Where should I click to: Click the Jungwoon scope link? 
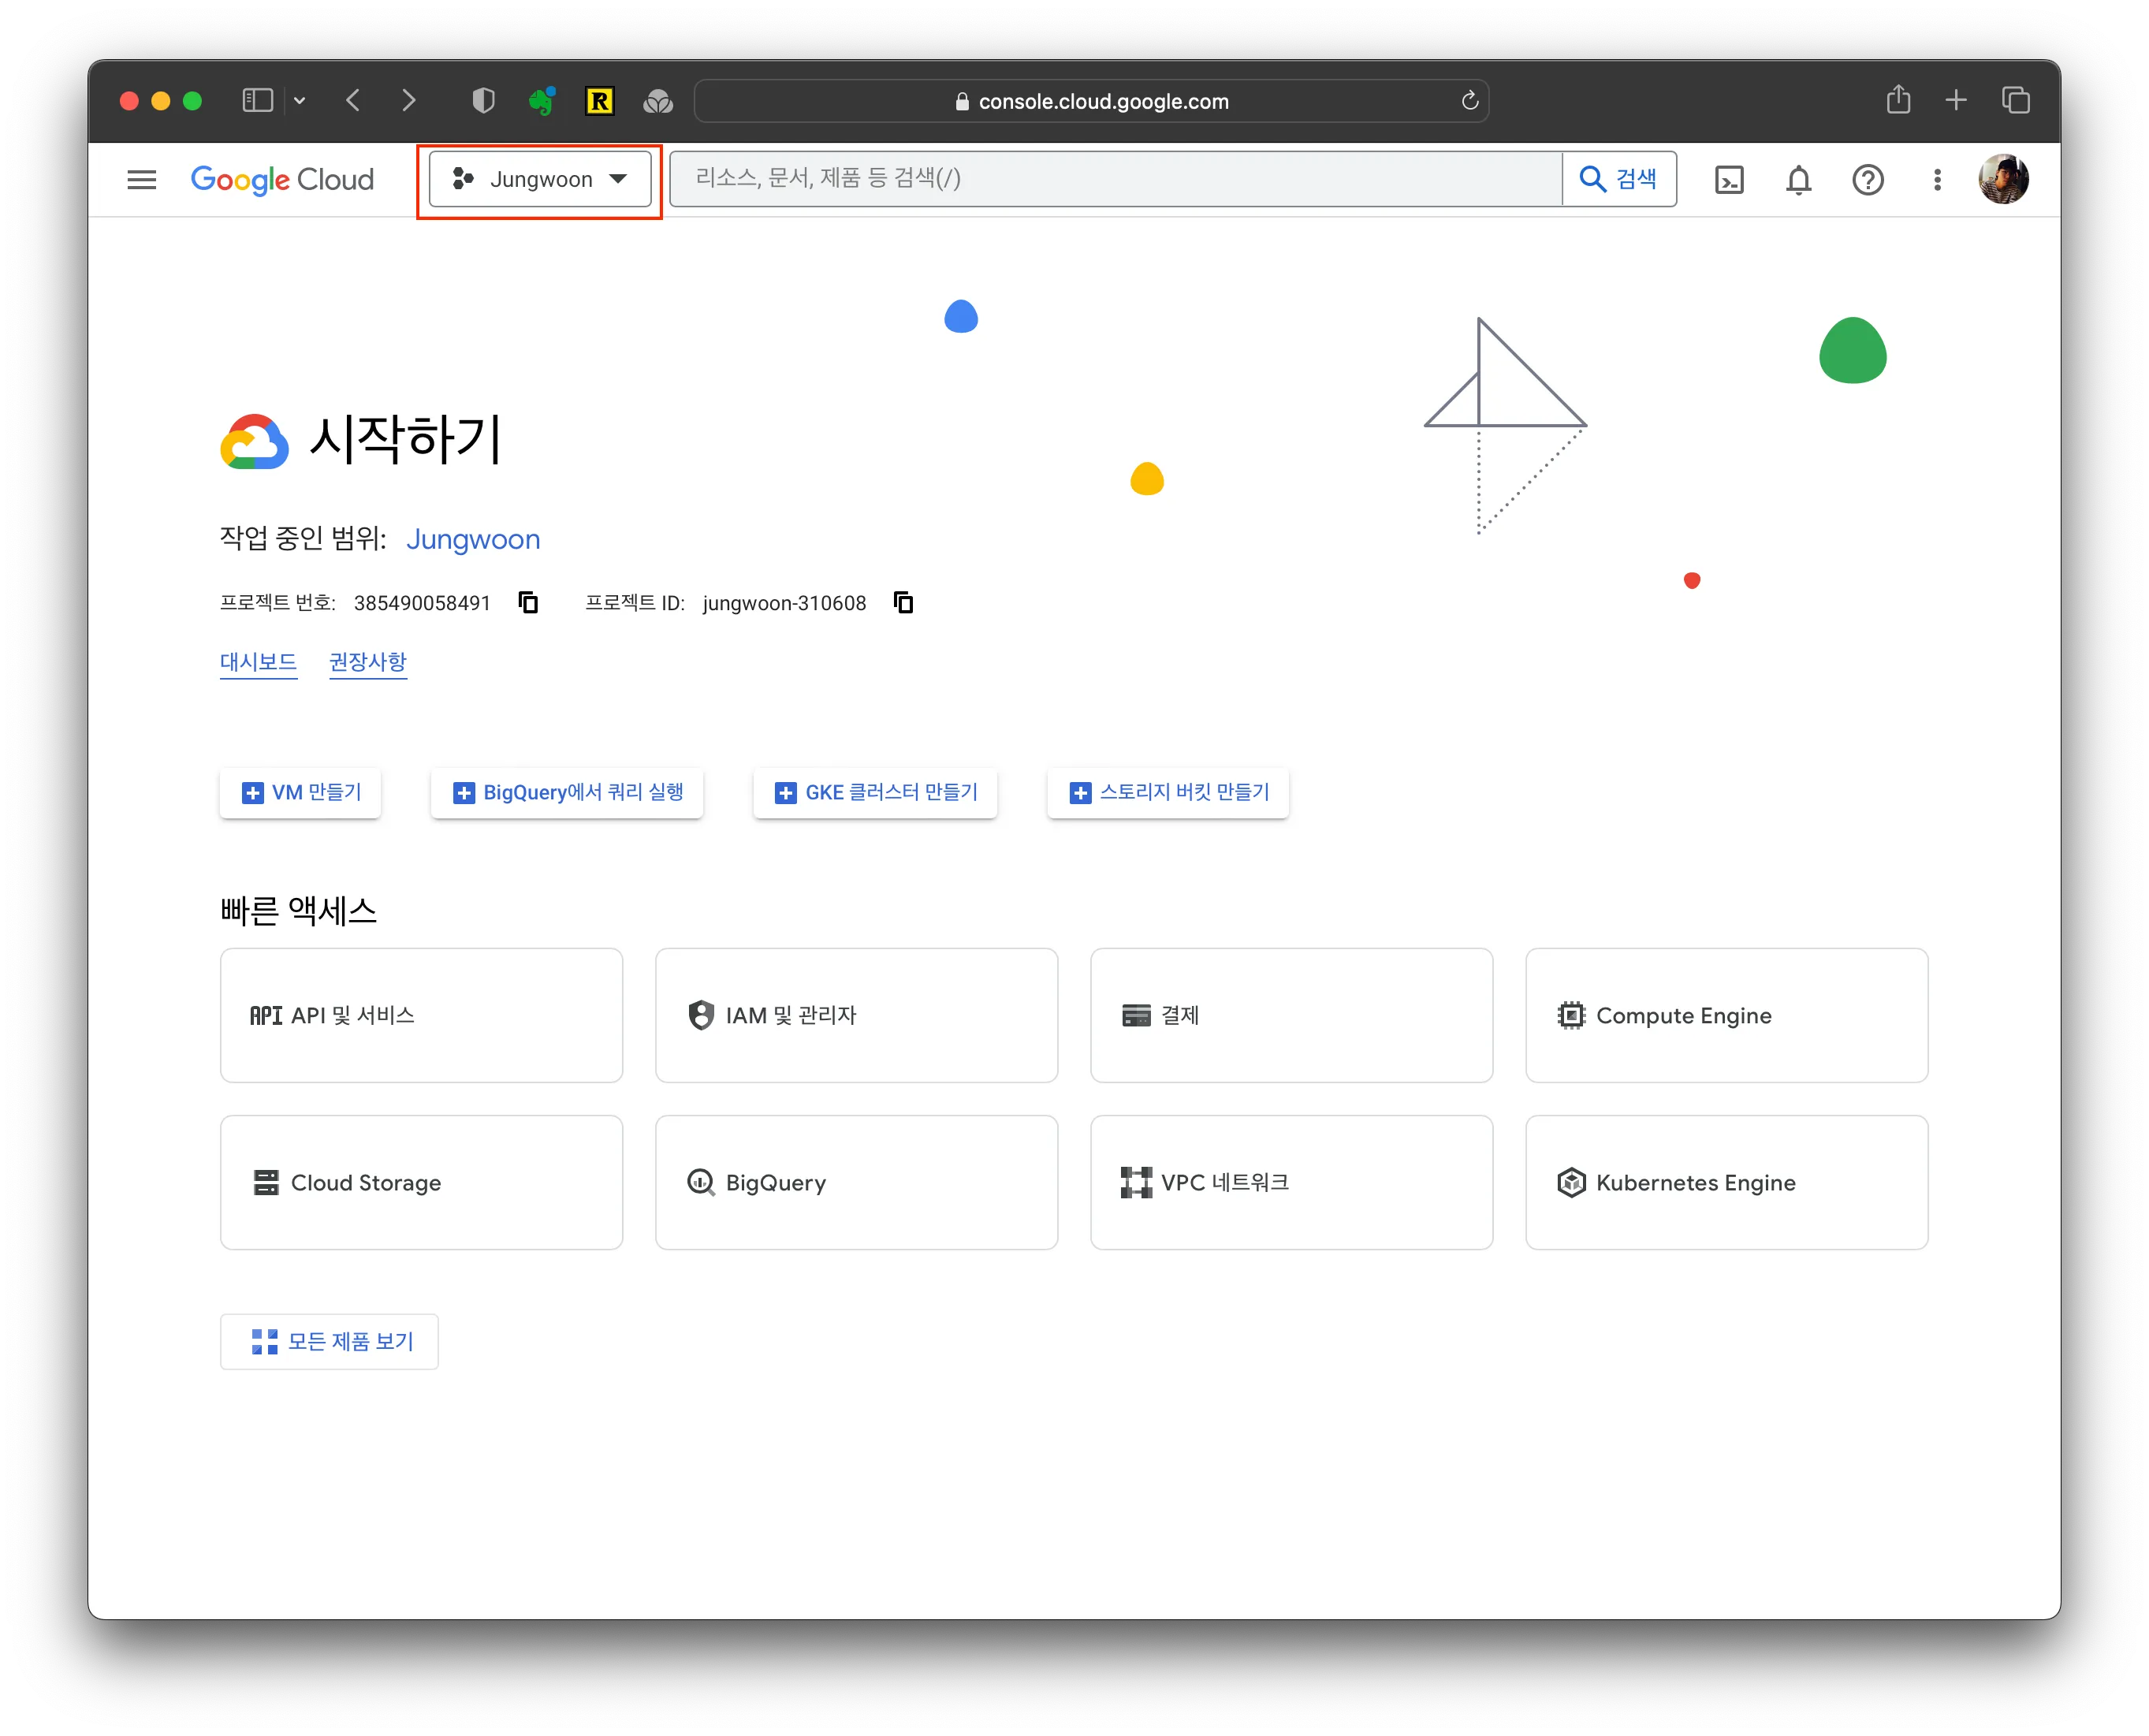pyautogui.click(x=473, y=539)
